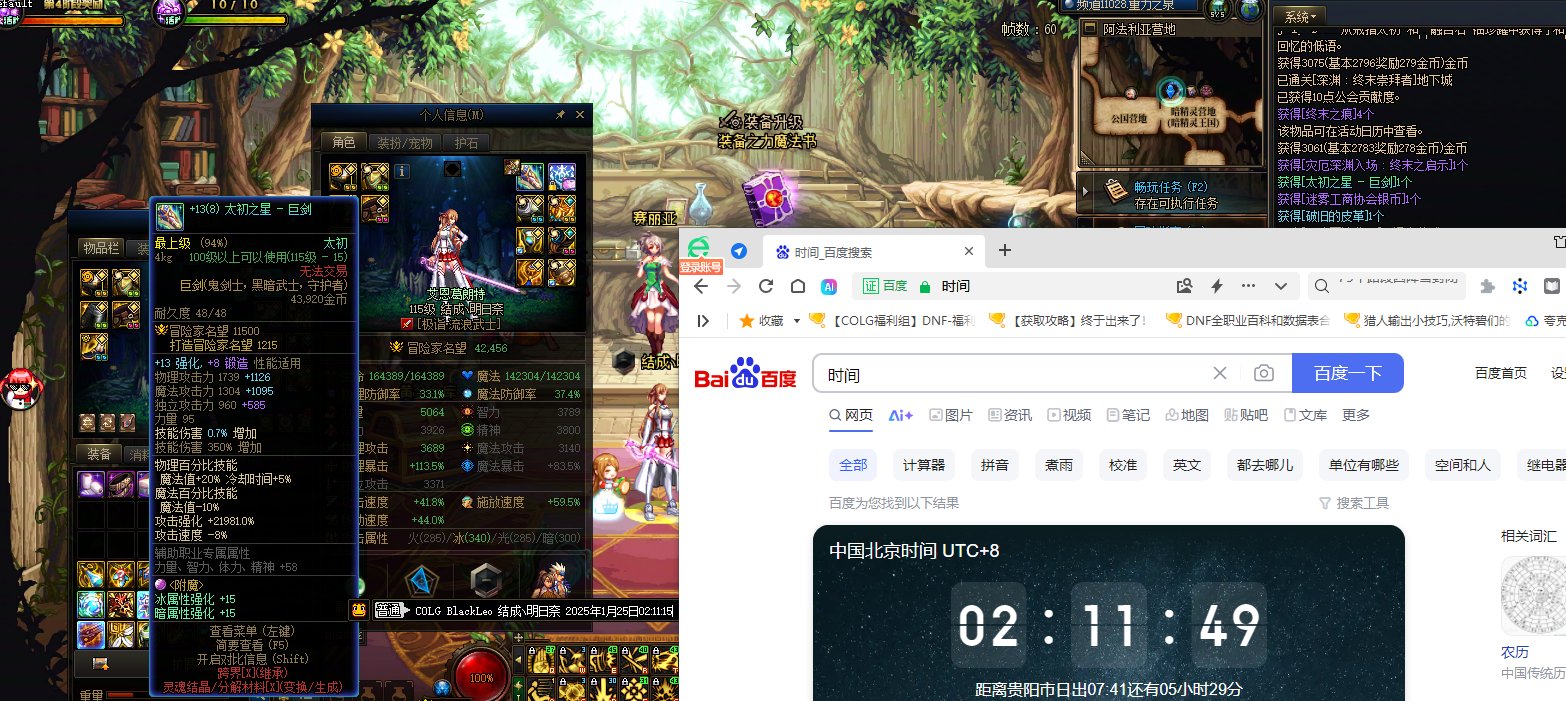Open the 百度首页 link

coord(1501,373)
